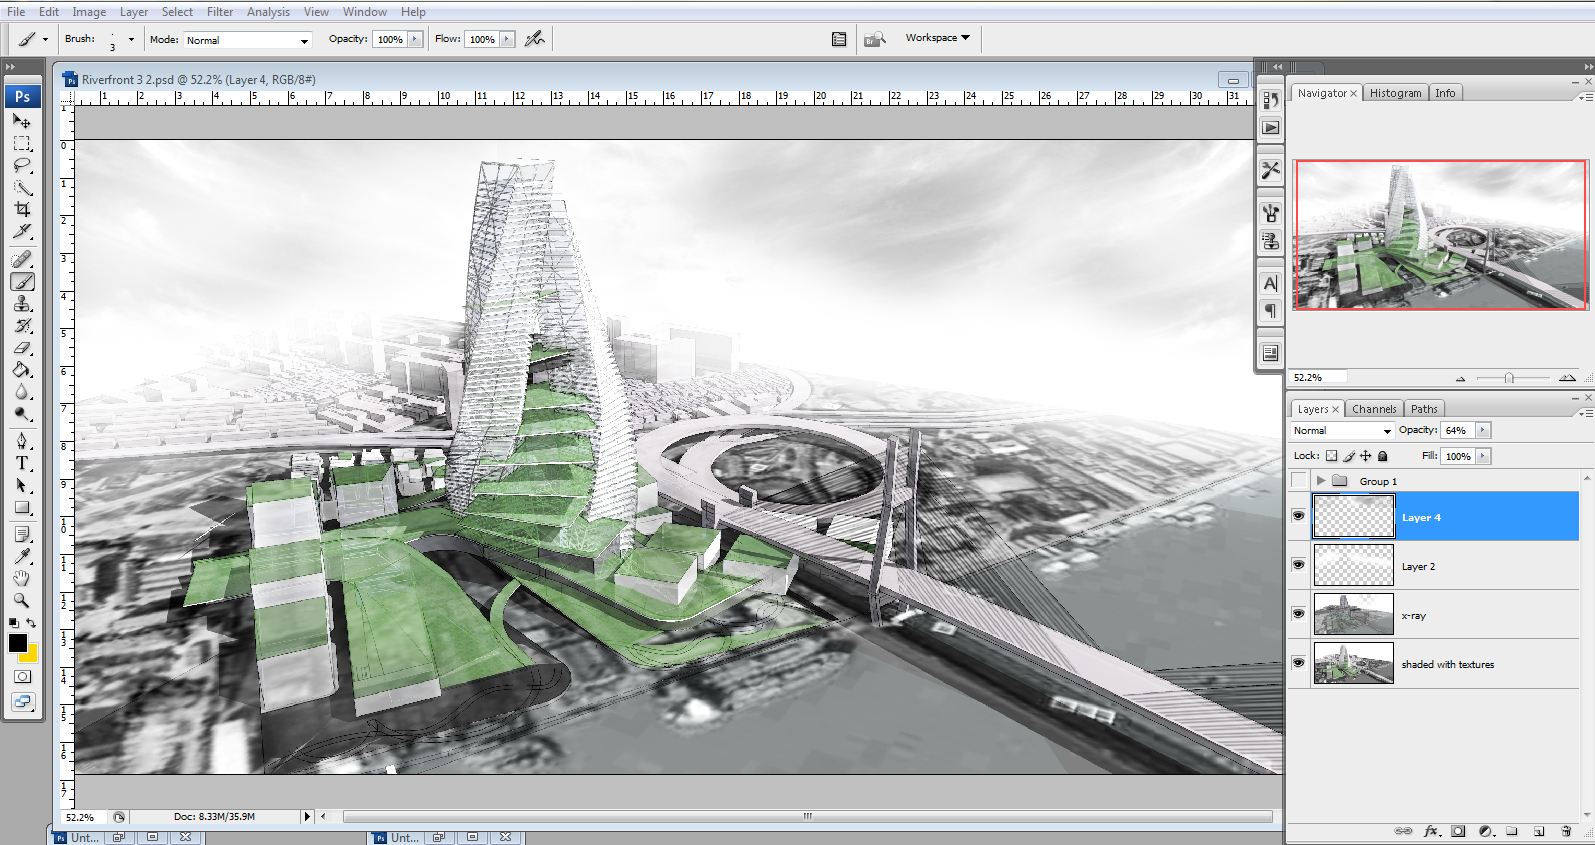Viewport: 1595px width, 845px height.
Task: Select the Magic Wand tool
Action: pos(22,188)
